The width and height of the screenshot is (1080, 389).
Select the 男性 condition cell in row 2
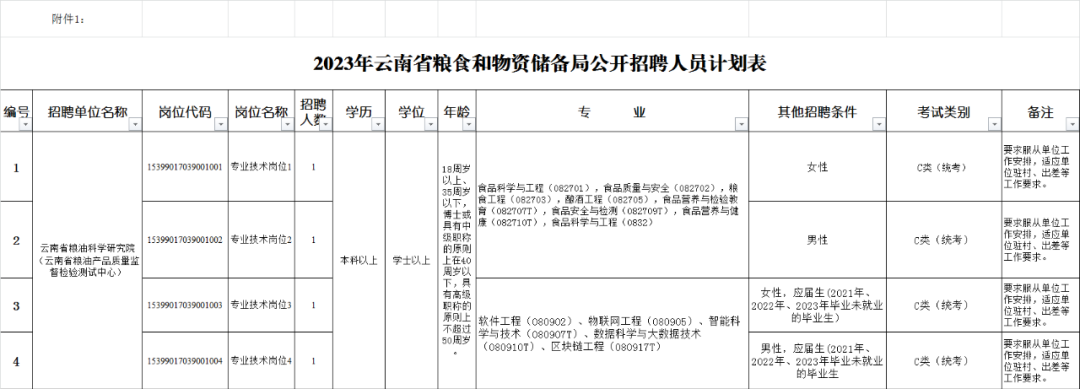pos(818,240)
